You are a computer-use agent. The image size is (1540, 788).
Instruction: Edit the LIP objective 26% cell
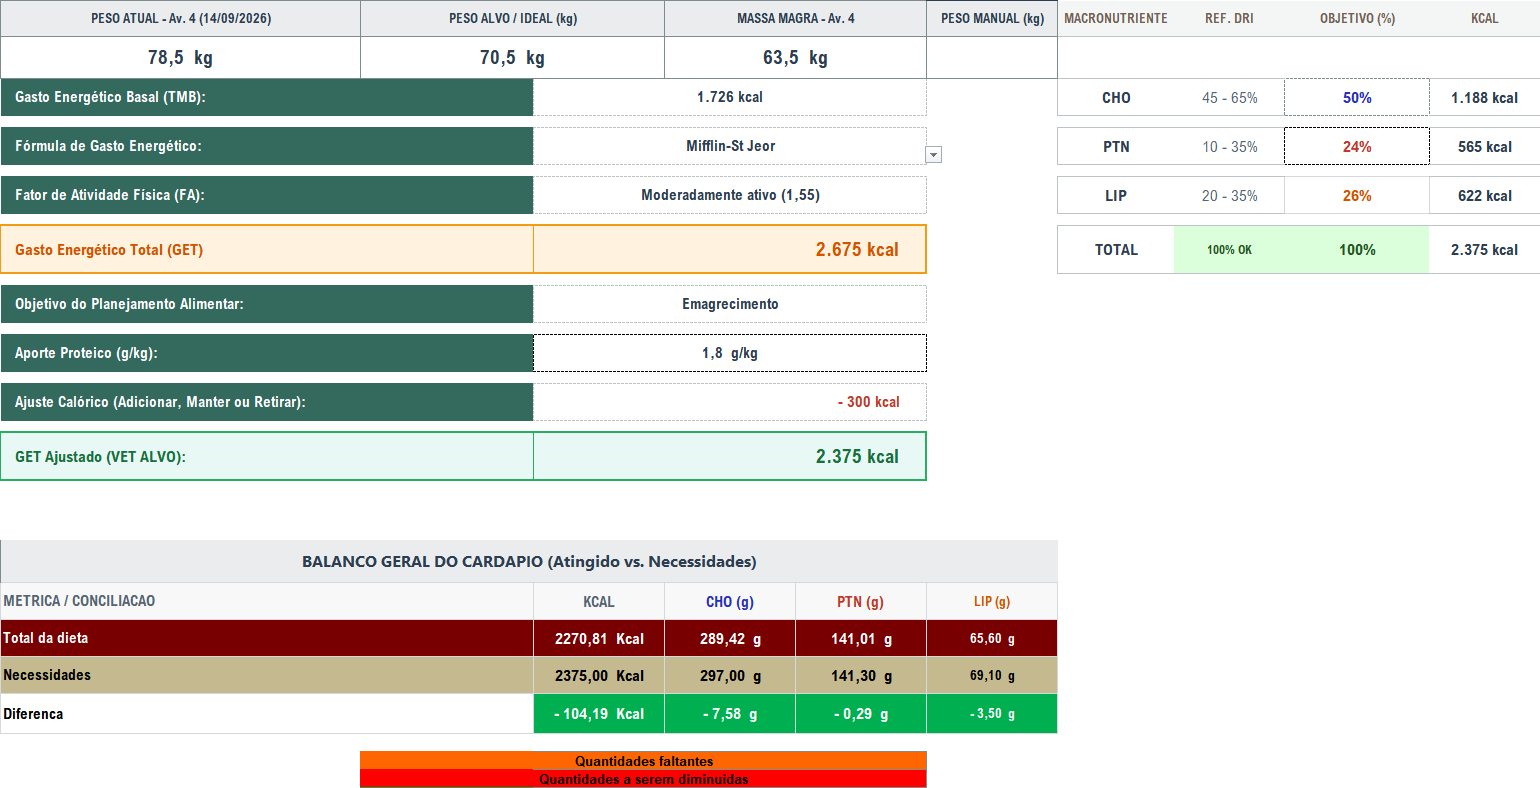pyautogui.click(x=1357, y=196)
